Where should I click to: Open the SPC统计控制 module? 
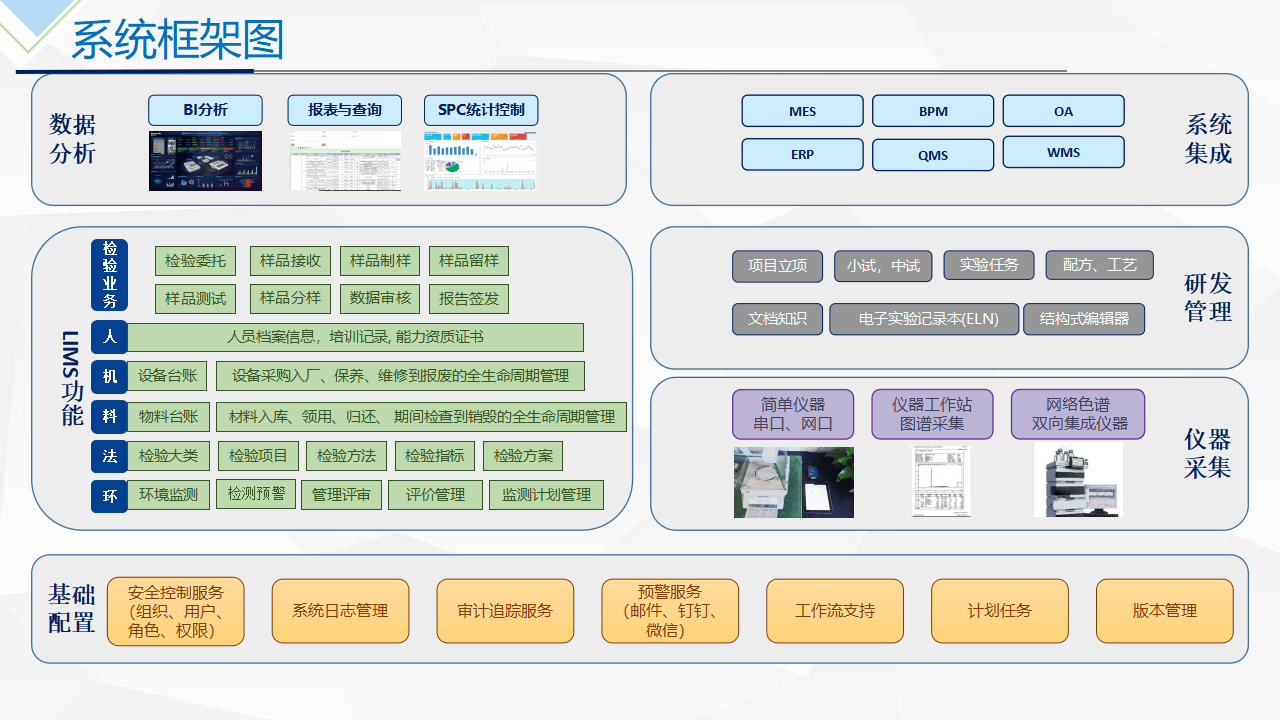(x=480, y=110)
